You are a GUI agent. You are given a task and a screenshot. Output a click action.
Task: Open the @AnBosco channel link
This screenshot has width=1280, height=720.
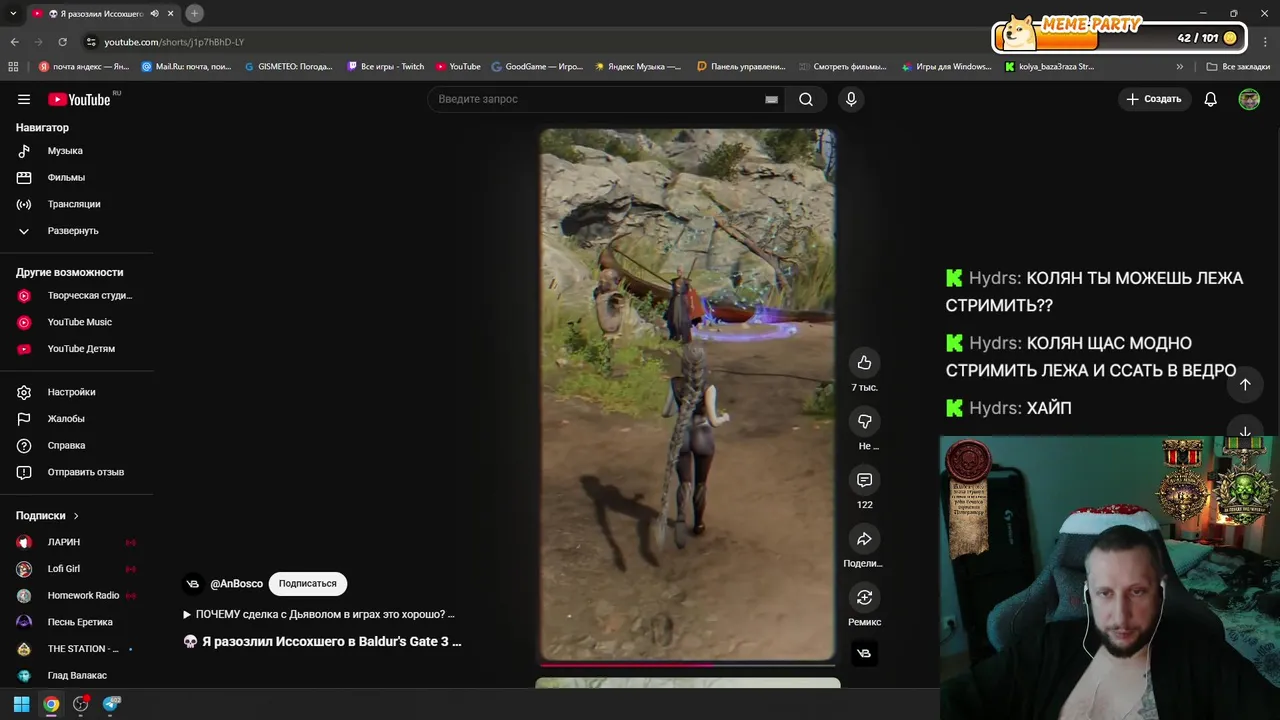pyautogui.click(x=236, y=584)
